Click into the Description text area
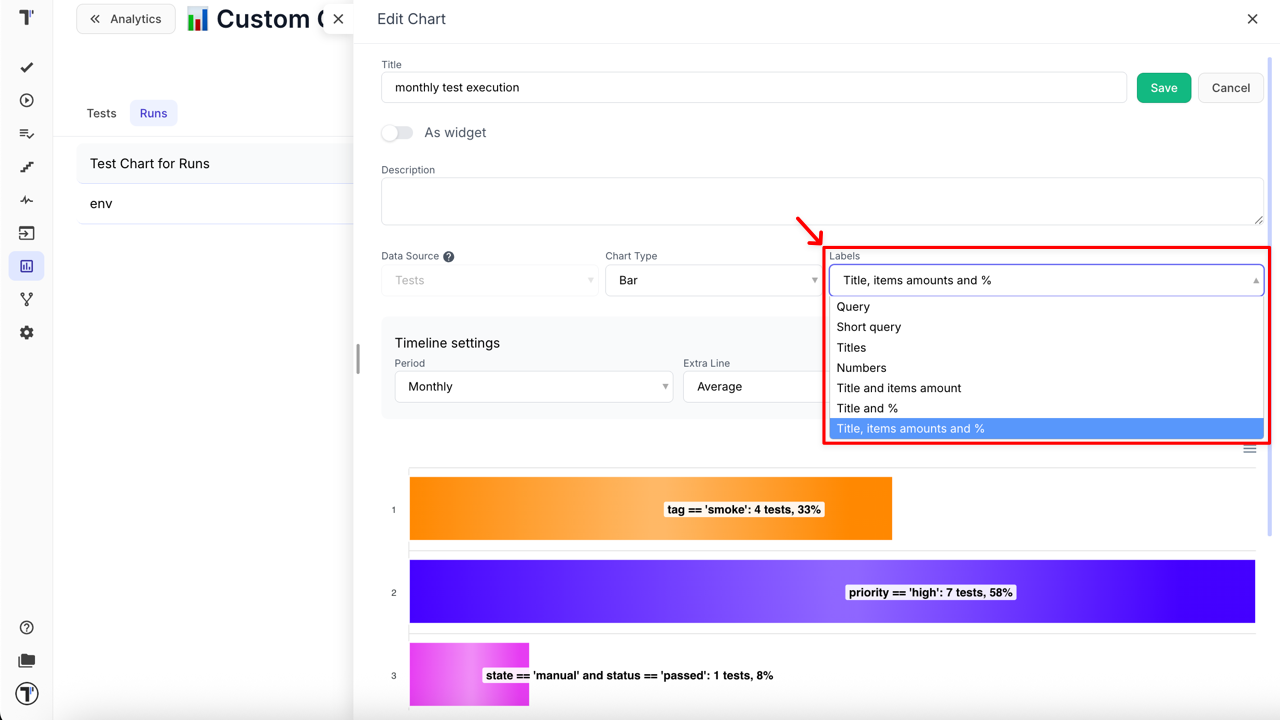1280x720 pixels. (821, 201)
